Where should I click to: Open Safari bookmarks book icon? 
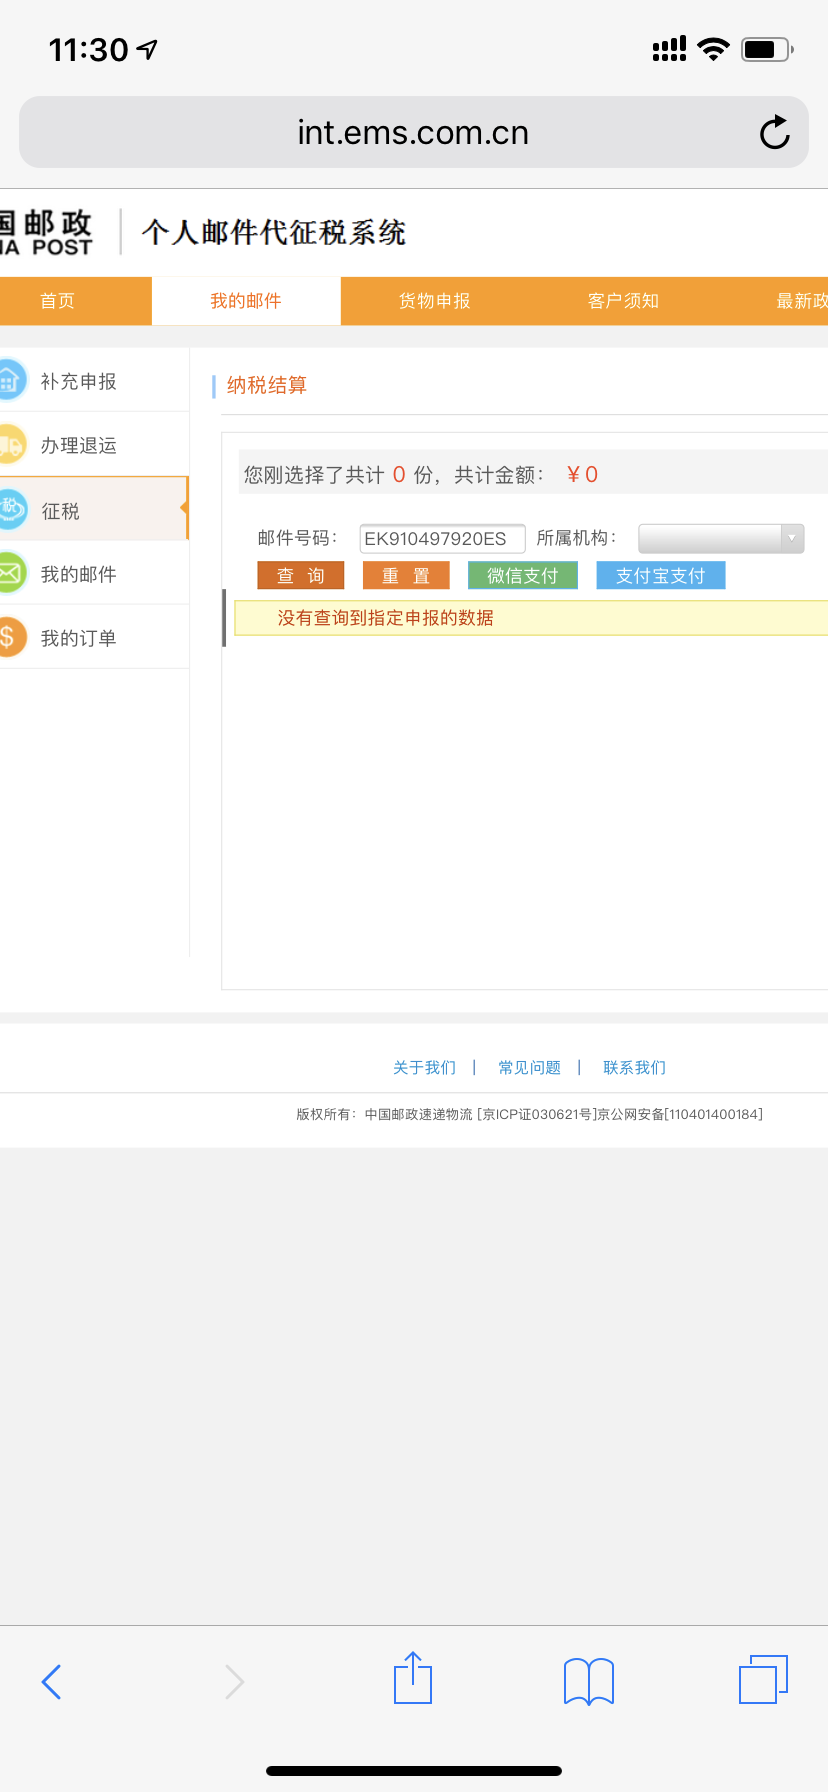pos(589,1681)
